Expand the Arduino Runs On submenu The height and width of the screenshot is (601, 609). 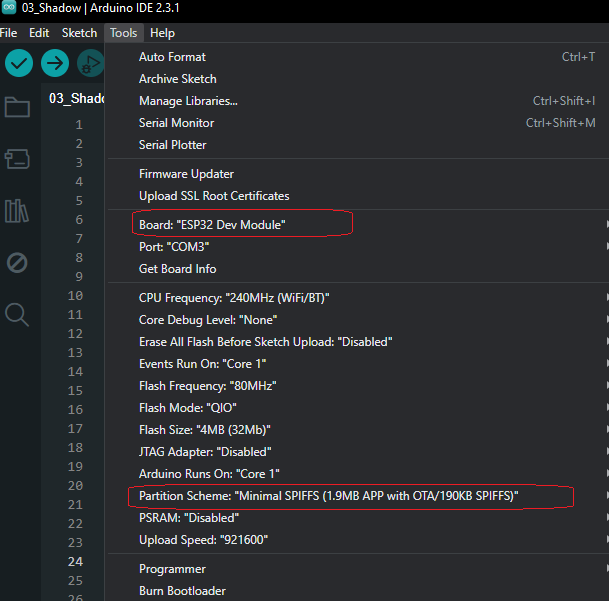click(x=358, y=474)
